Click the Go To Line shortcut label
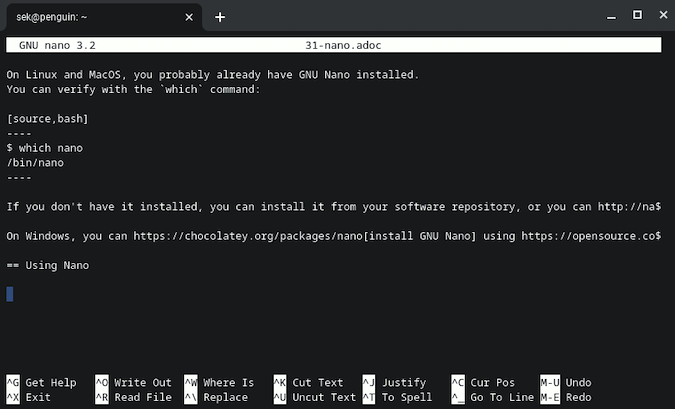This screenshot has height=409, width=675. coord(504,397)
